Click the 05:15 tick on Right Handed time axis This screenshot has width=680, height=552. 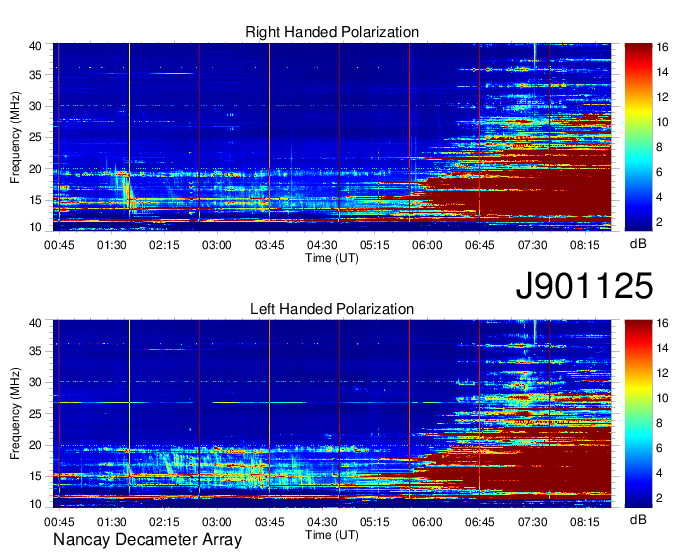coord(375,245)
